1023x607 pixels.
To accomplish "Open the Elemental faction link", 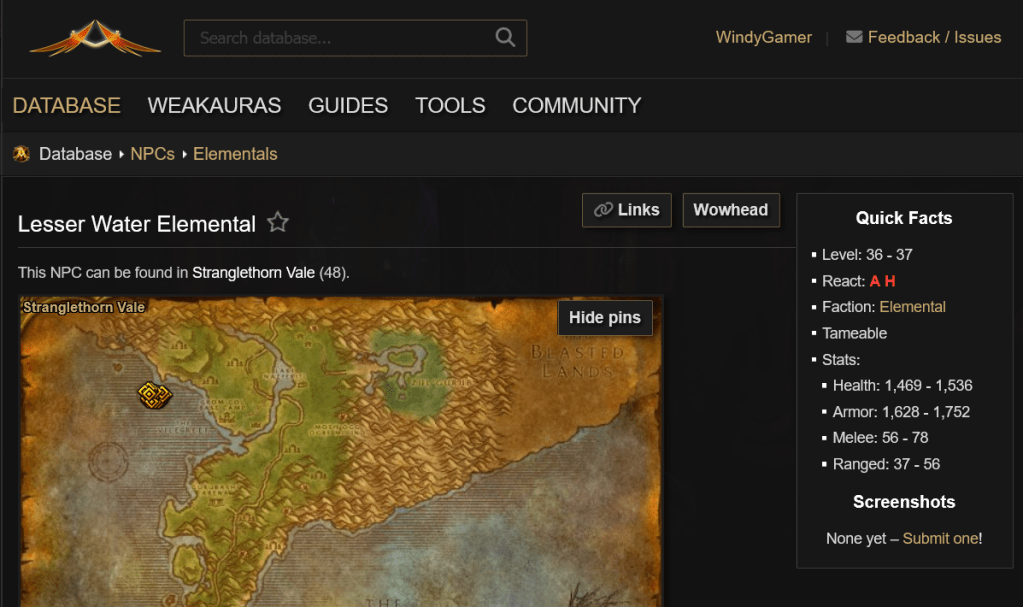I will click(912, 307).
